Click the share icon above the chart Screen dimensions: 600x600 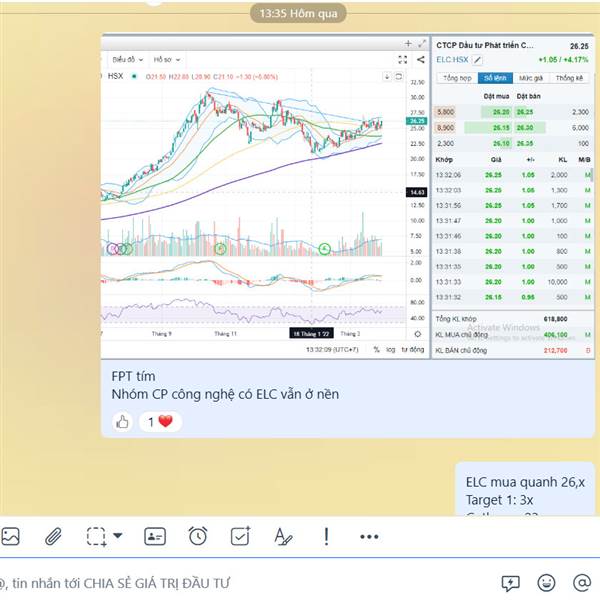click(421, 59)
